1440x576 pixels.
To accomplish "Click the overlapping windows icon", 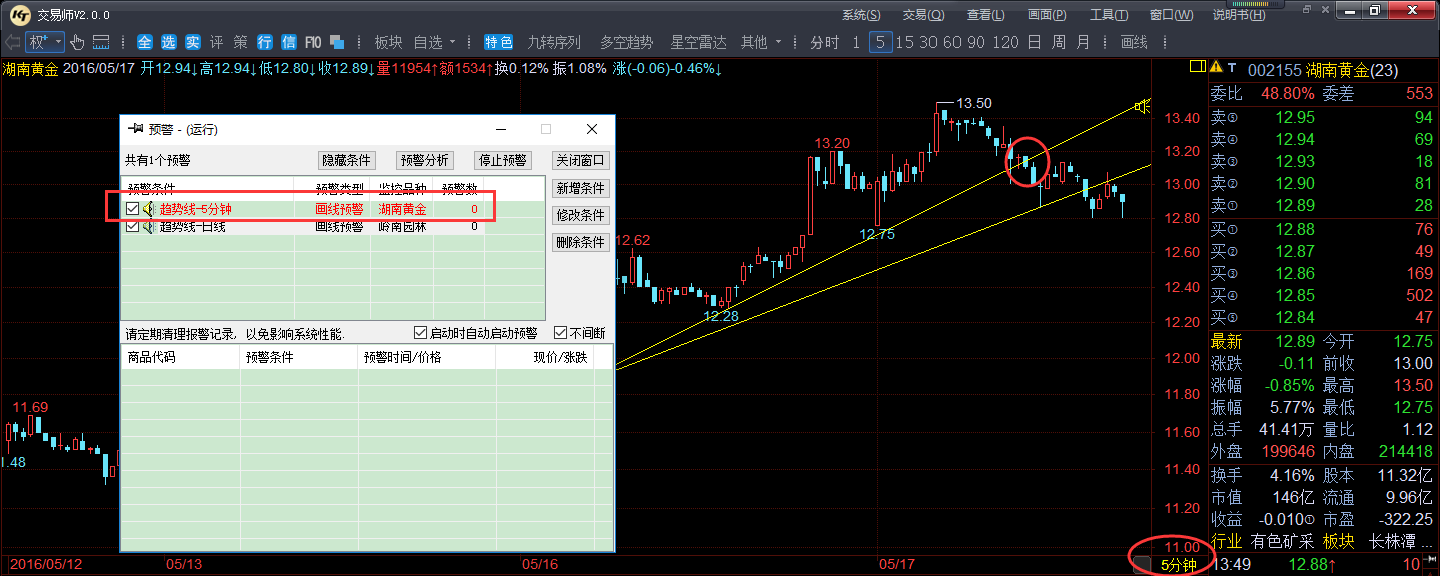I will coord(337,42).
